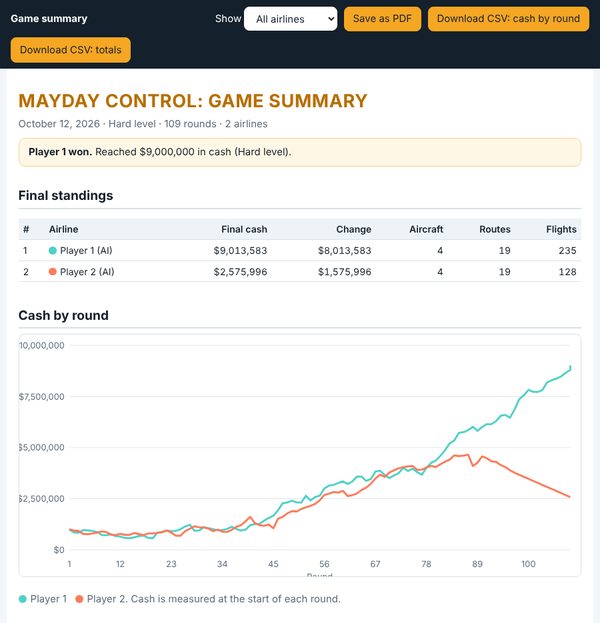Viewport: 600px width, 623px height.
Task: Click the Save as PDF button
Action: pos(382,19)
